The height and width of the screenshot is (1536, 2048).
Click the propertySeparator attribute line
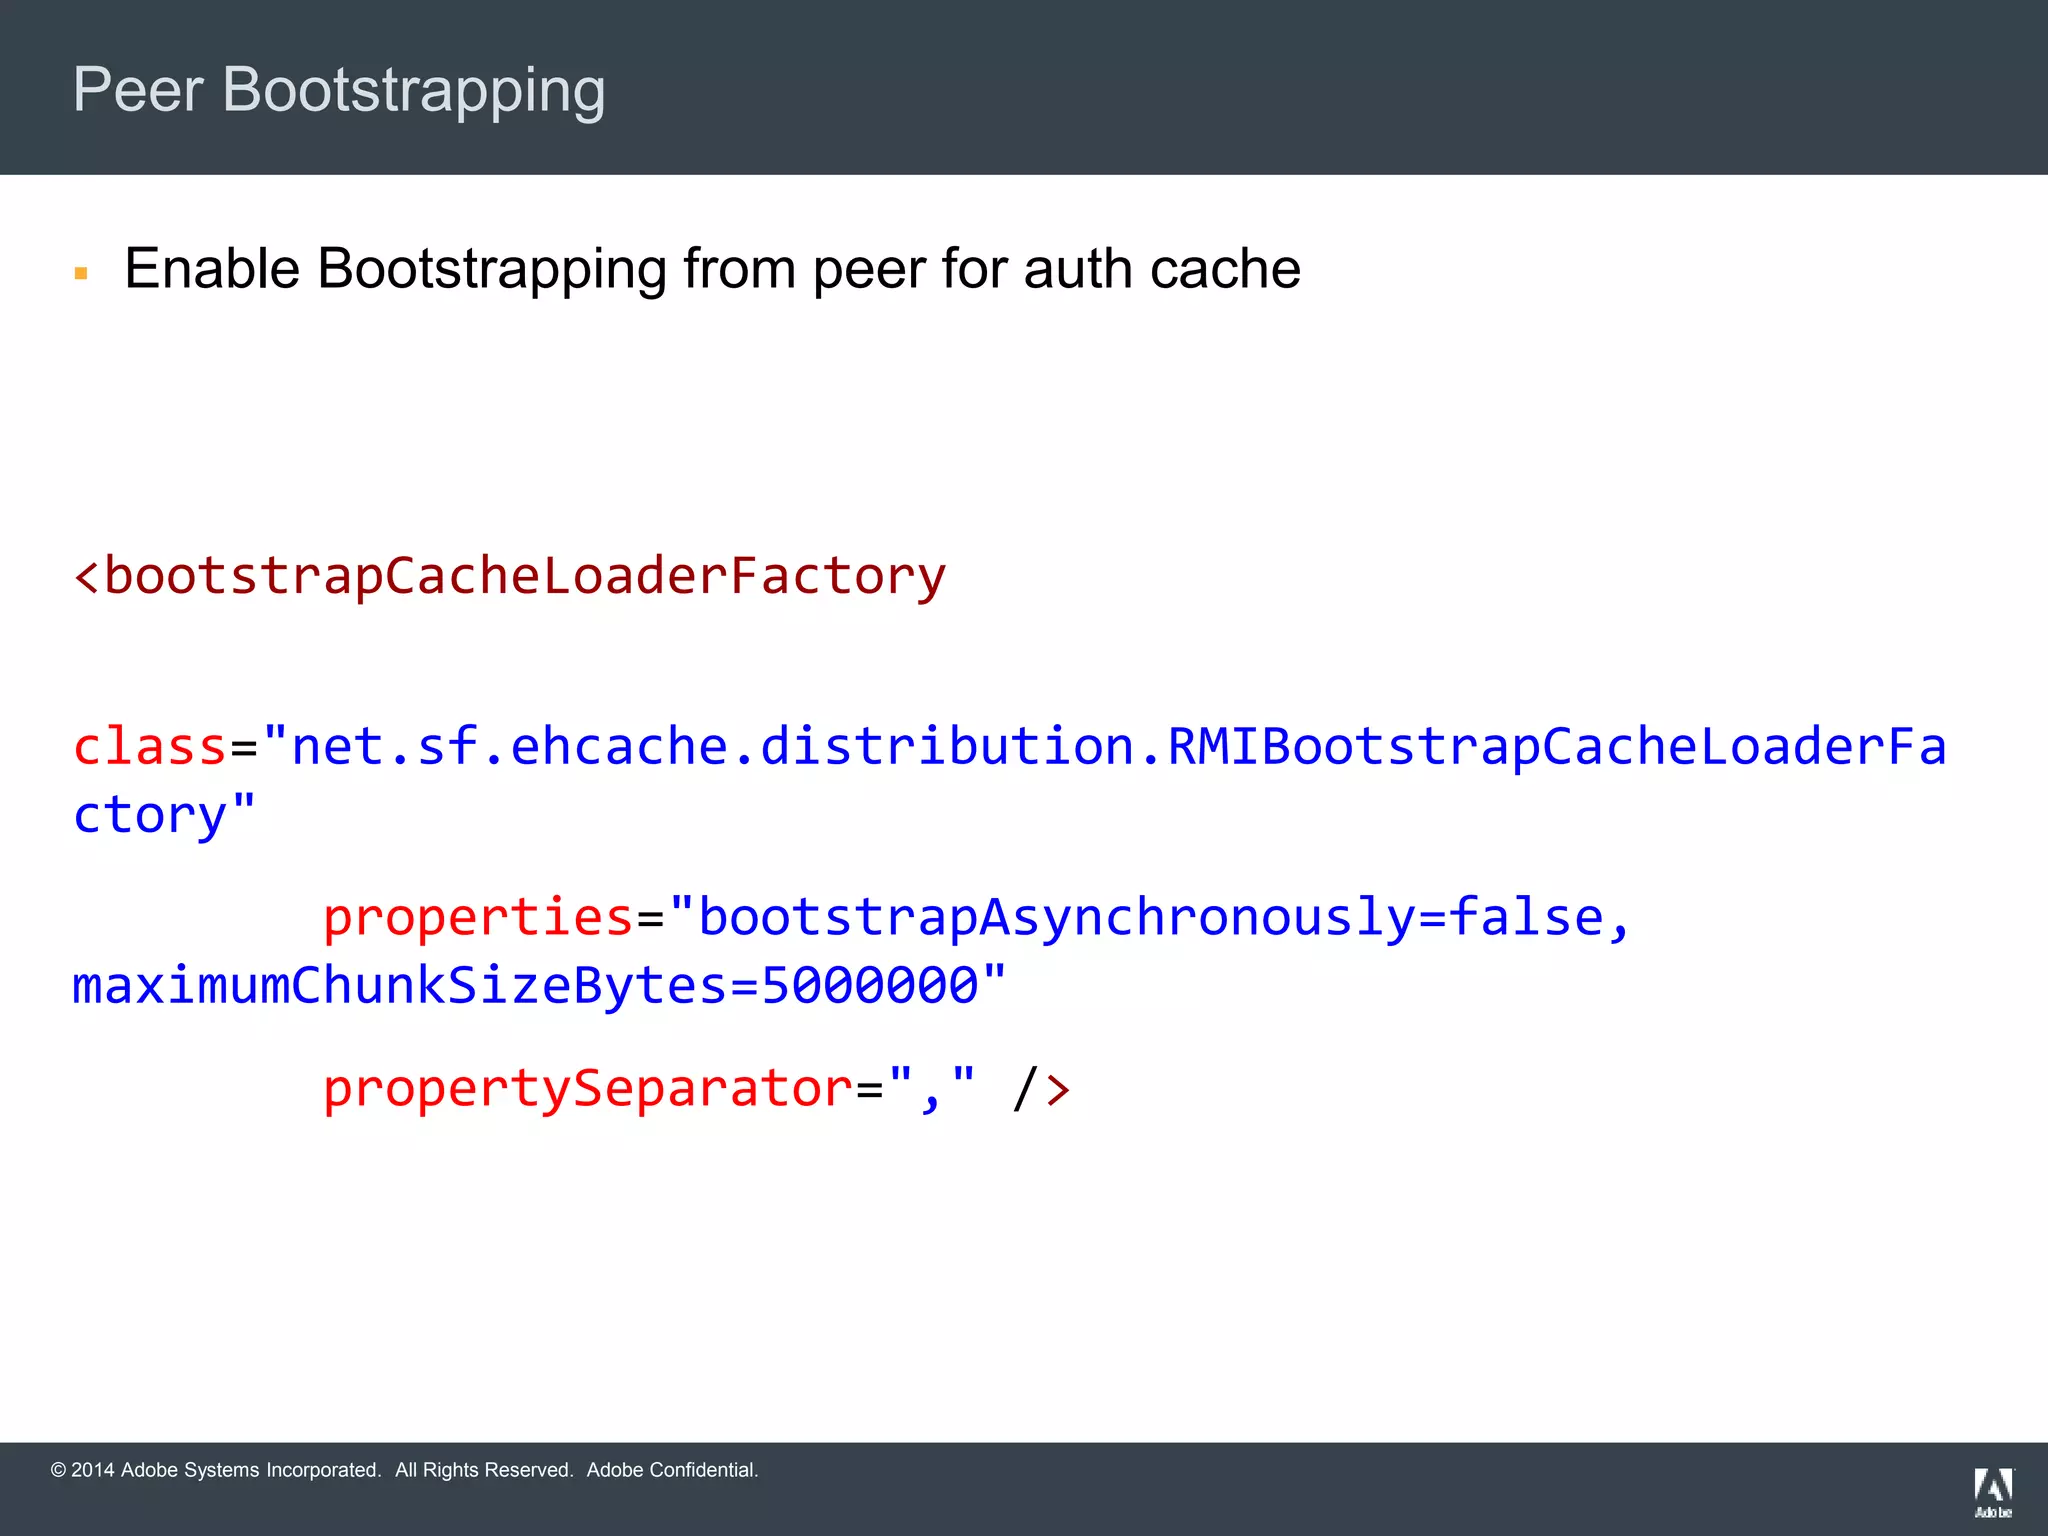point(697,1088)
